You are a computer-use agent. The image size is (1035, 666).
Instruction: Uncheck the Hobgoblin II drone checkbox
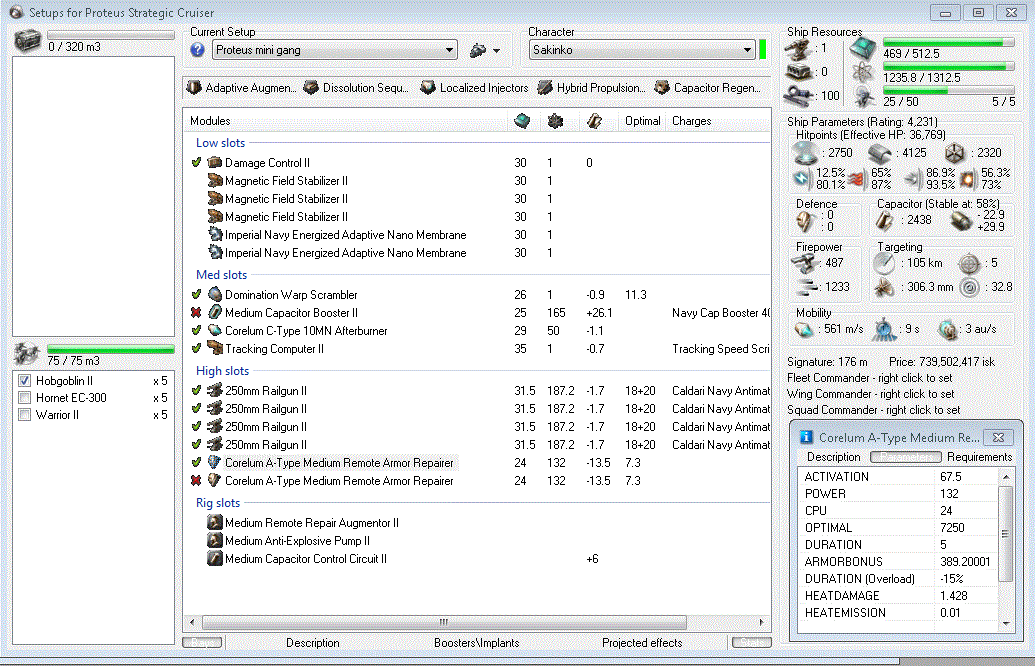tap(24, 381)
